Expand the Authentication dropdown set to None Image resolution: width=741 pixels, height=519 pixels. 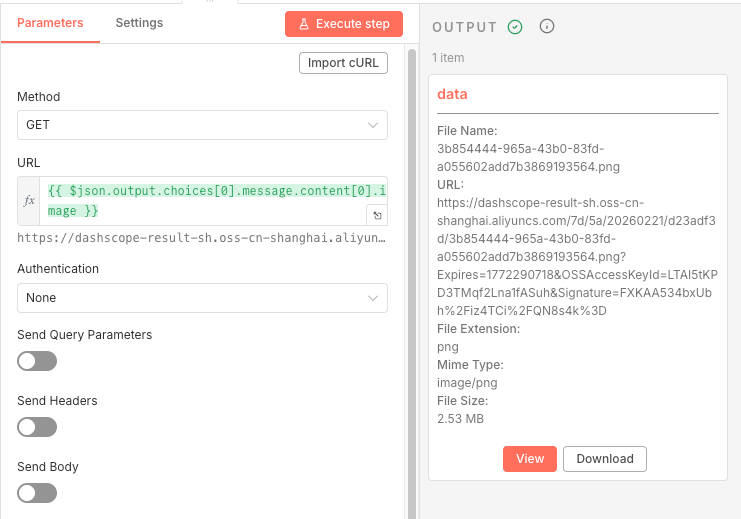[202, 298]
